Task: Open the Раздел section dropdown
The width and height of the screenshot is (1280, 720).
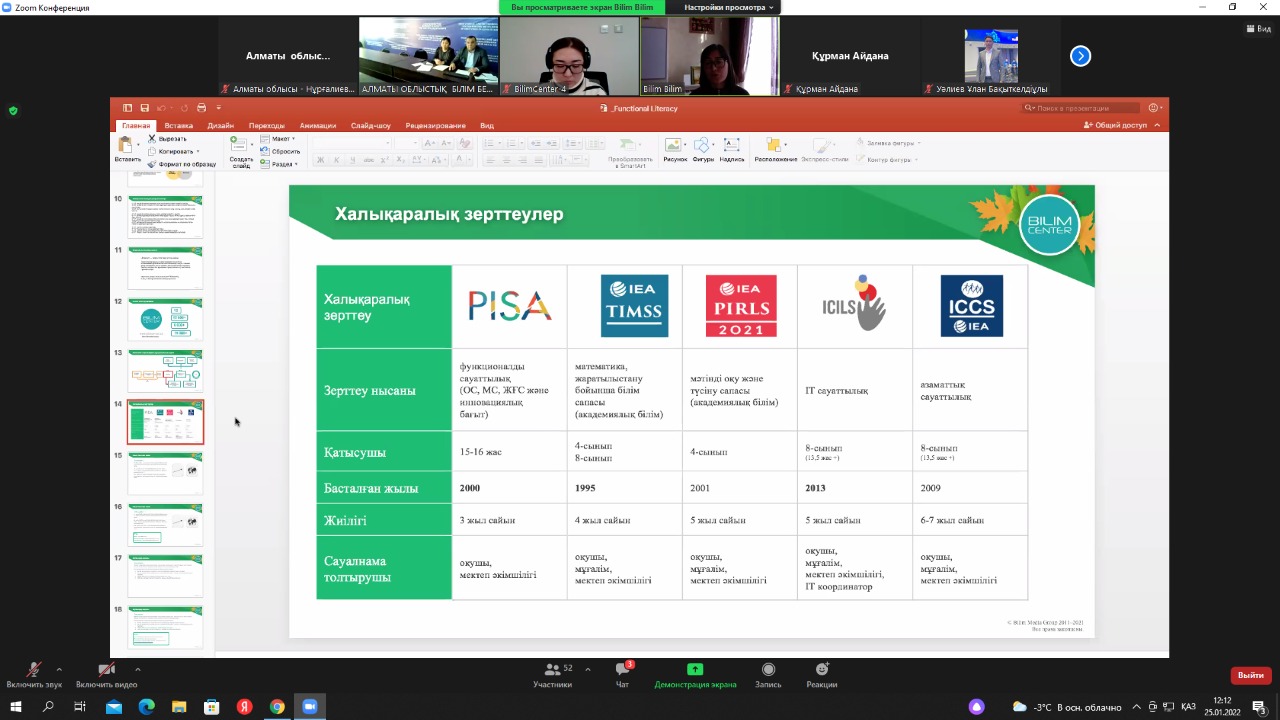Action: [280, 164]
